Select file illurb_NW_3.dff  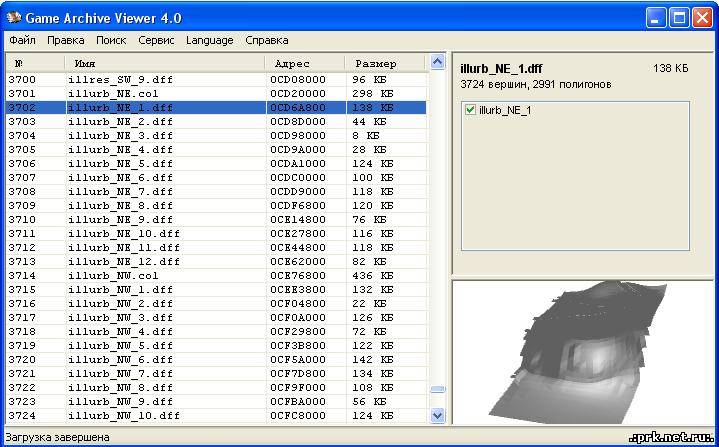[x=121, y=317]
